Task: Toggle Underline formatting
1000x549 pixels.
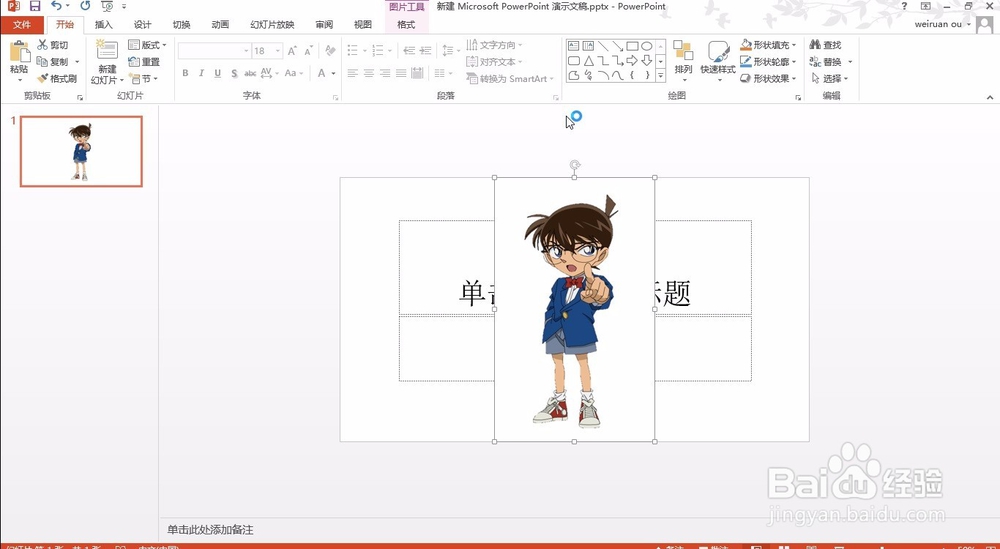Action: point(217,73)
